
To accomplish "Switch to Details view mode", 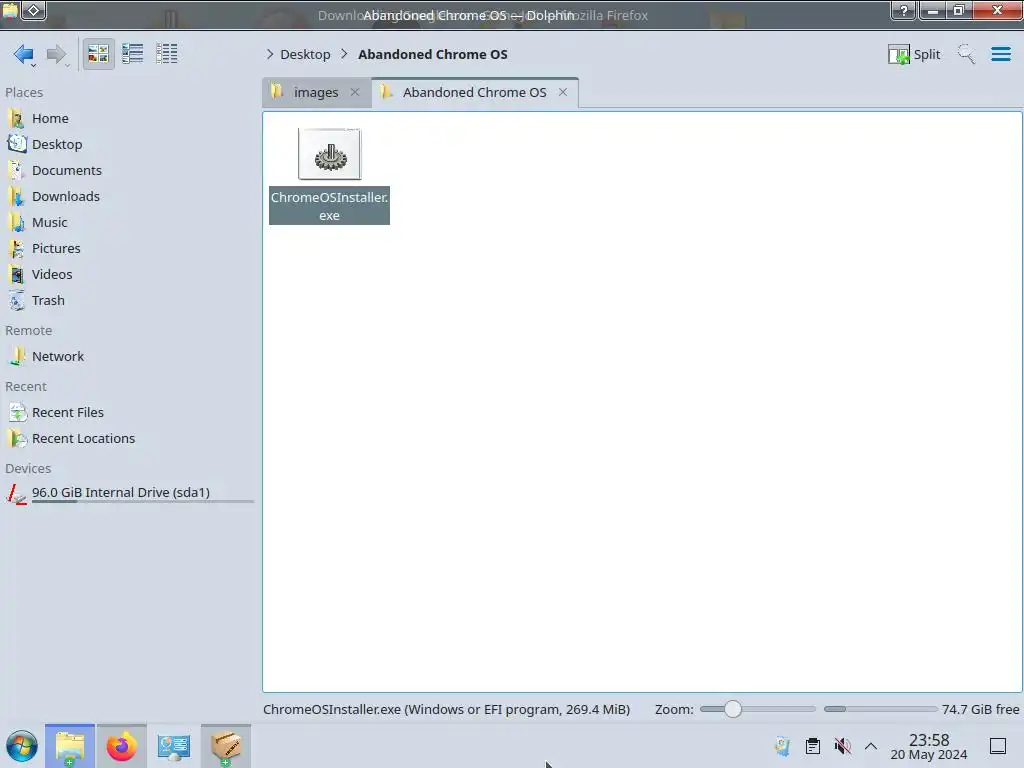I will click(x=167, y=54).
